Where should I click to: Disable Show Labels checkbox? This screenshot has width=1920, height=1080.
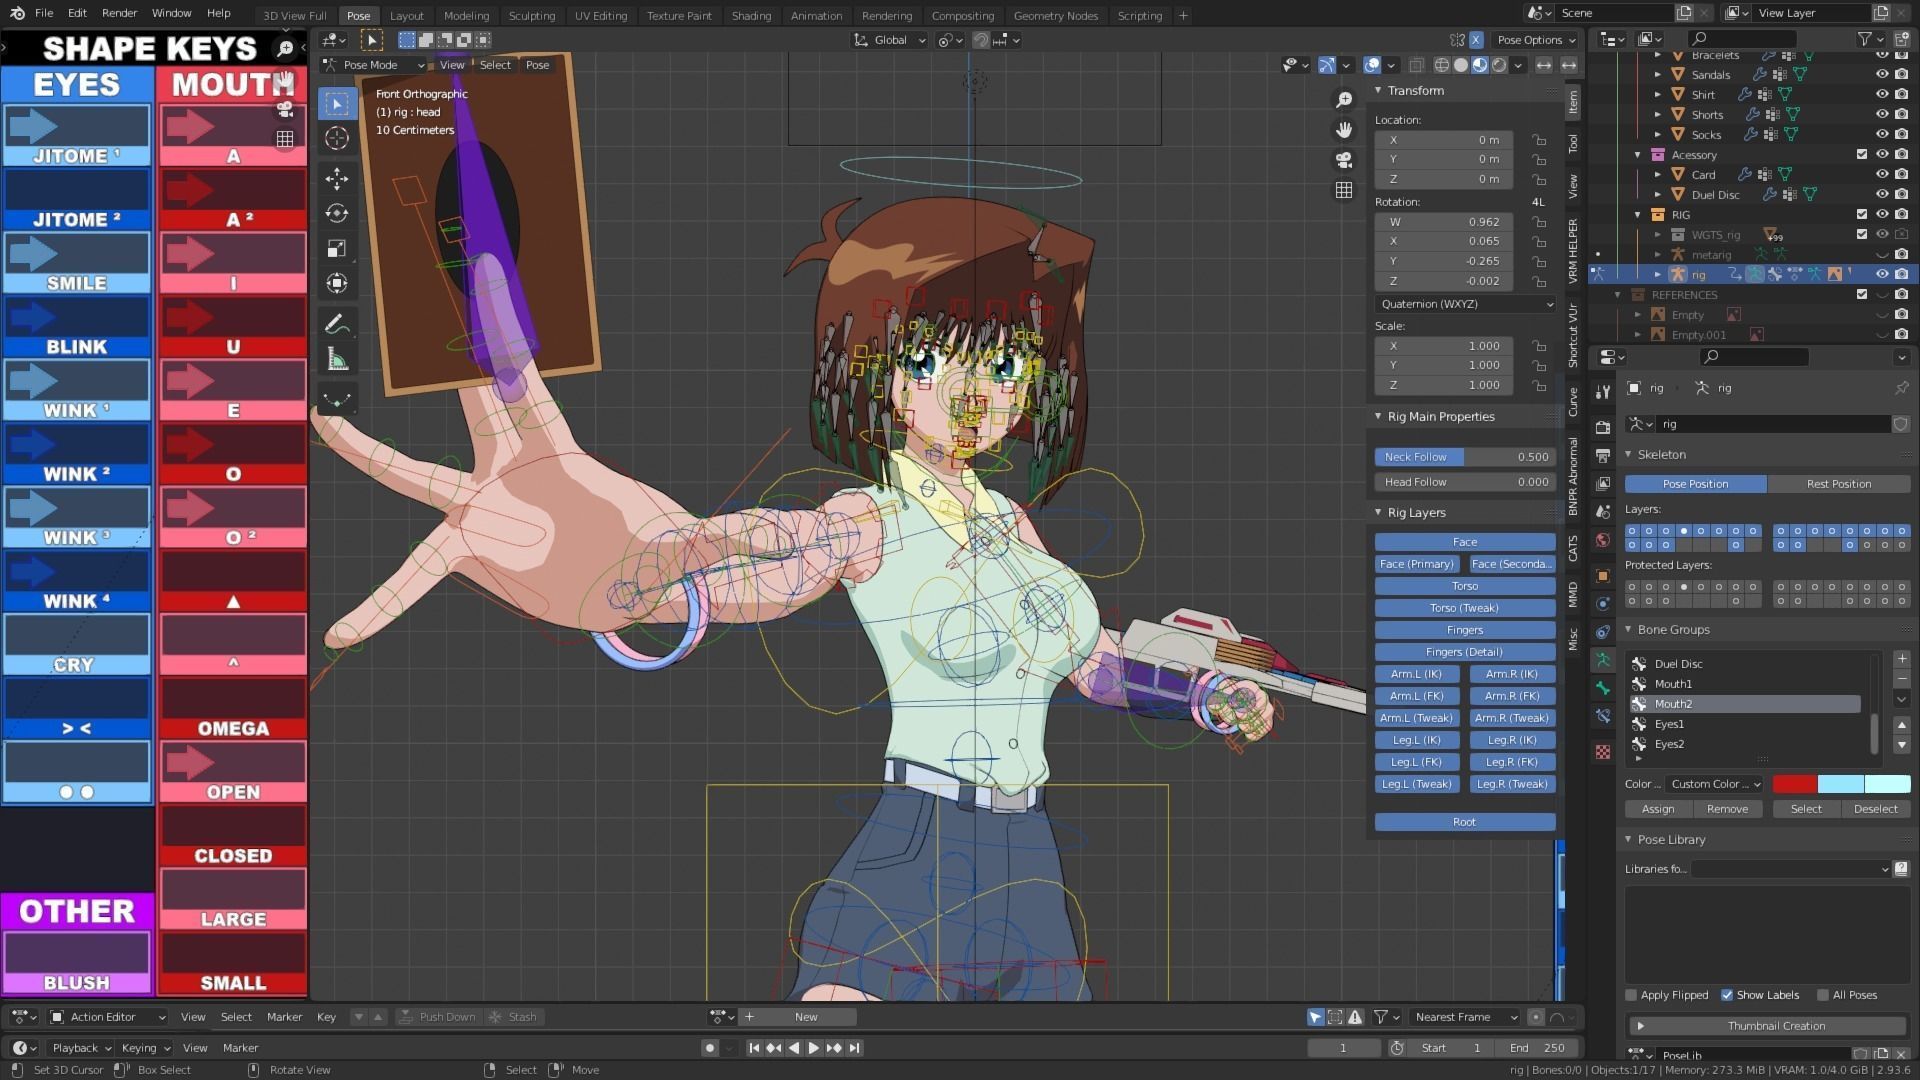click(x=1727, y=995)
